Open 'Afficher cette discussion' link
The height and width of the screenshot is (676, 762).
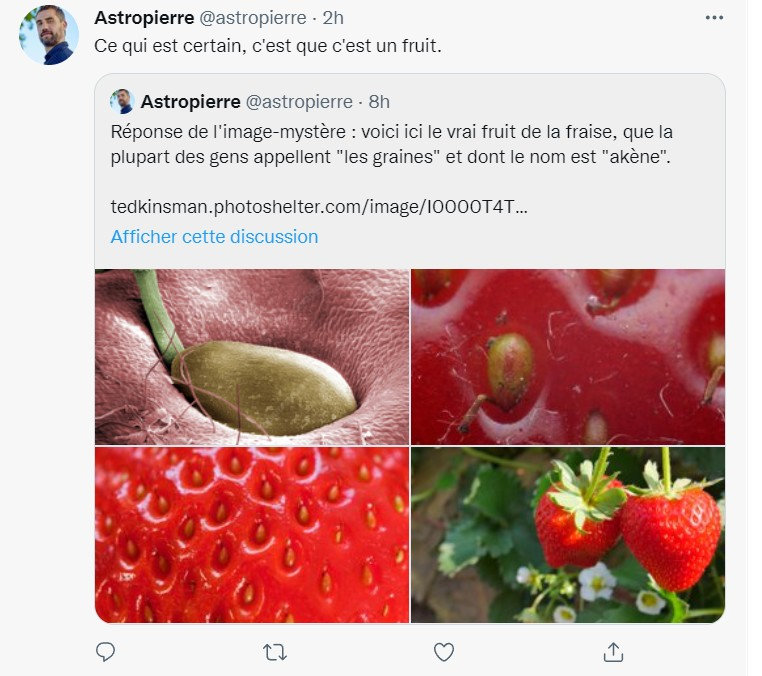pos(214,237)
